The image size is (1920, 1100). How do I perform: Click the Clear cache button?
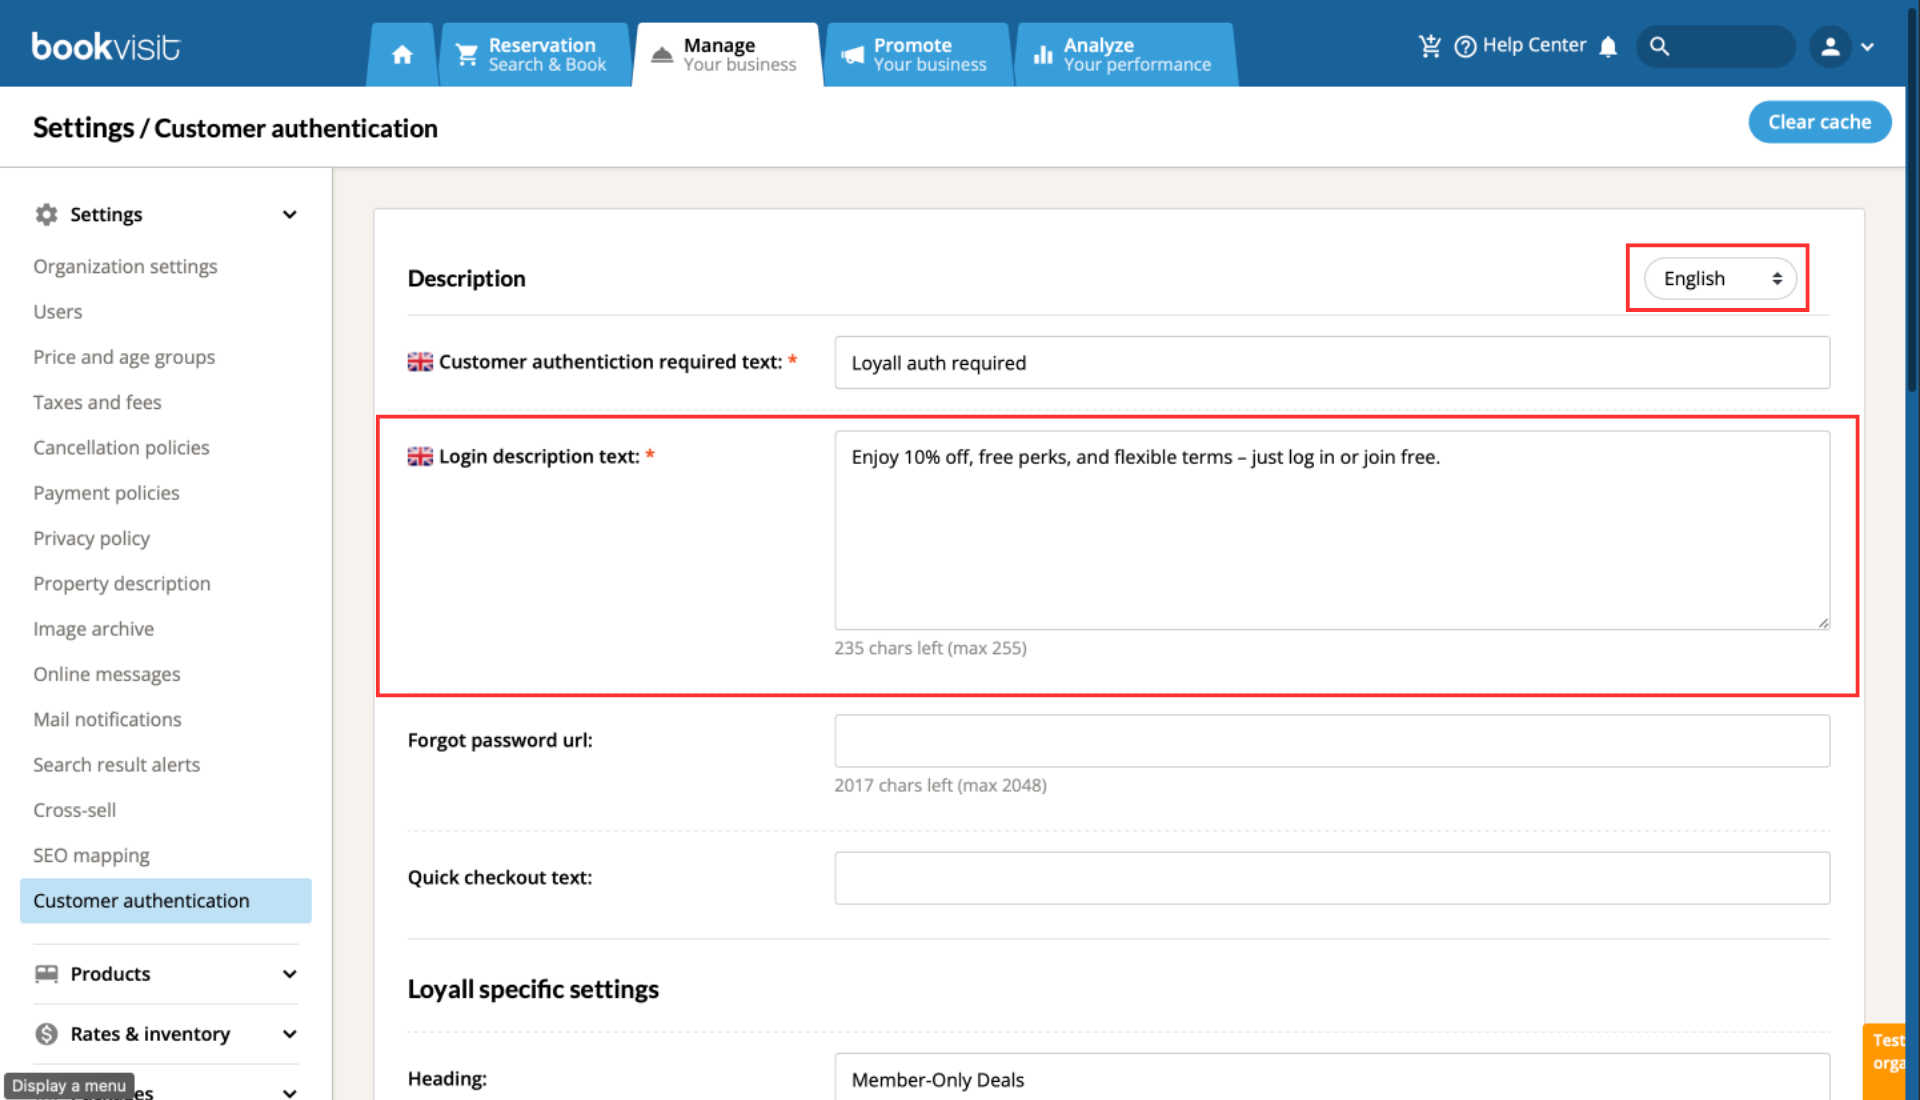click(x=1819, y=122)
